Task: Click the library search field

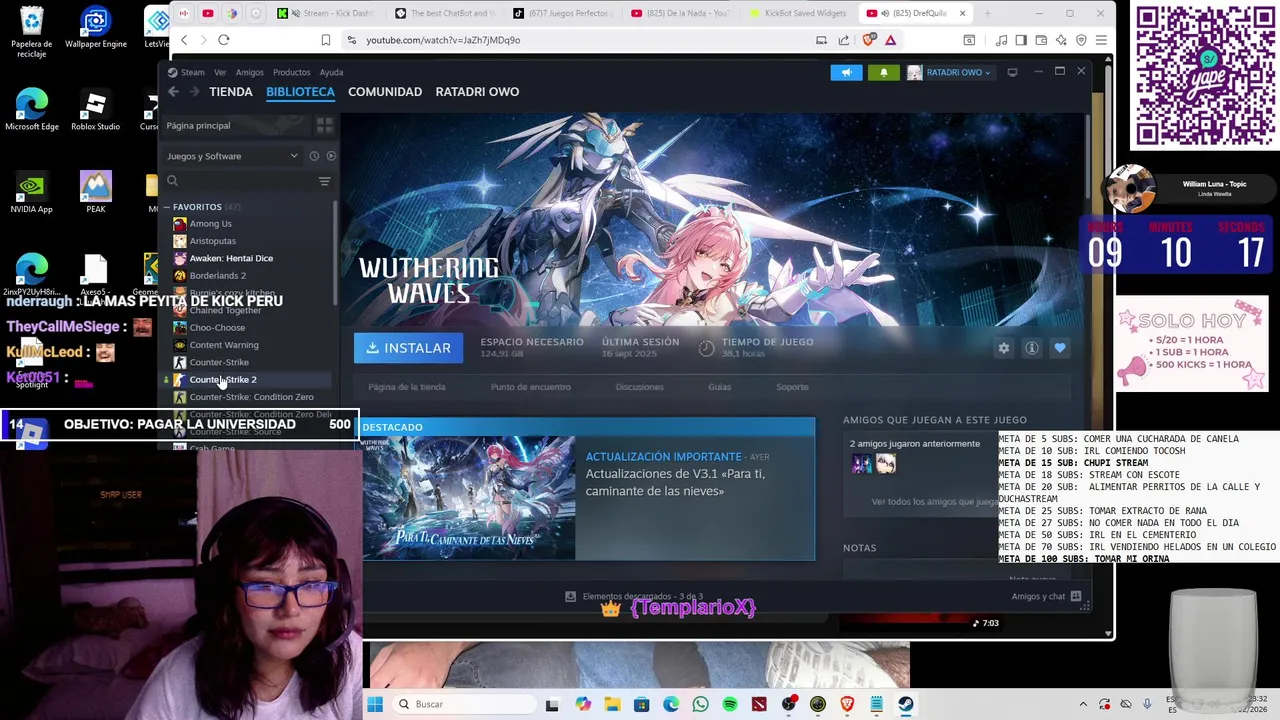Action: click(x=238, y=181)
